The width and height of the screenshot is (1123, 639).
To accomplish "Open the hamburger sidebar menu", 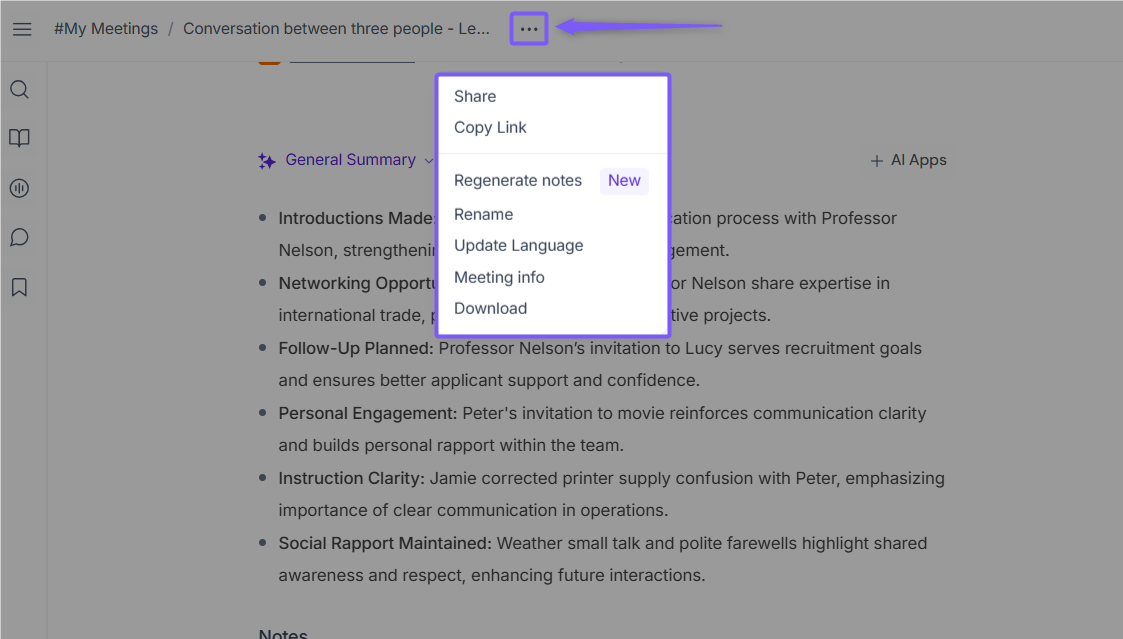I will point(22,29).
